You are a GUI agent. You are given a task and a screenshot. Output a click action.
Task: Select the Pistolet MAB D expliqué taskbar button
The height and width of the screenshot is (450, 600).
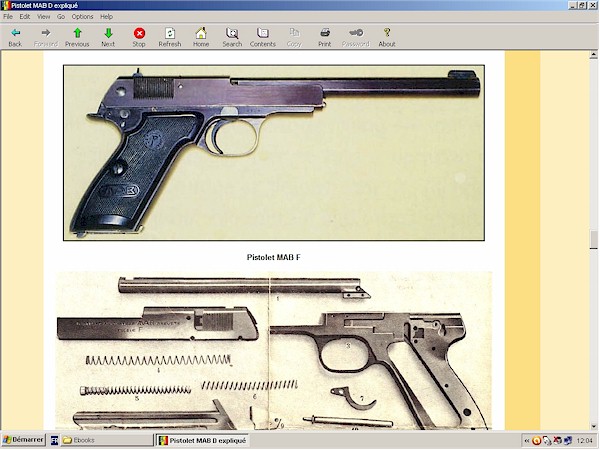pos(202,440)
